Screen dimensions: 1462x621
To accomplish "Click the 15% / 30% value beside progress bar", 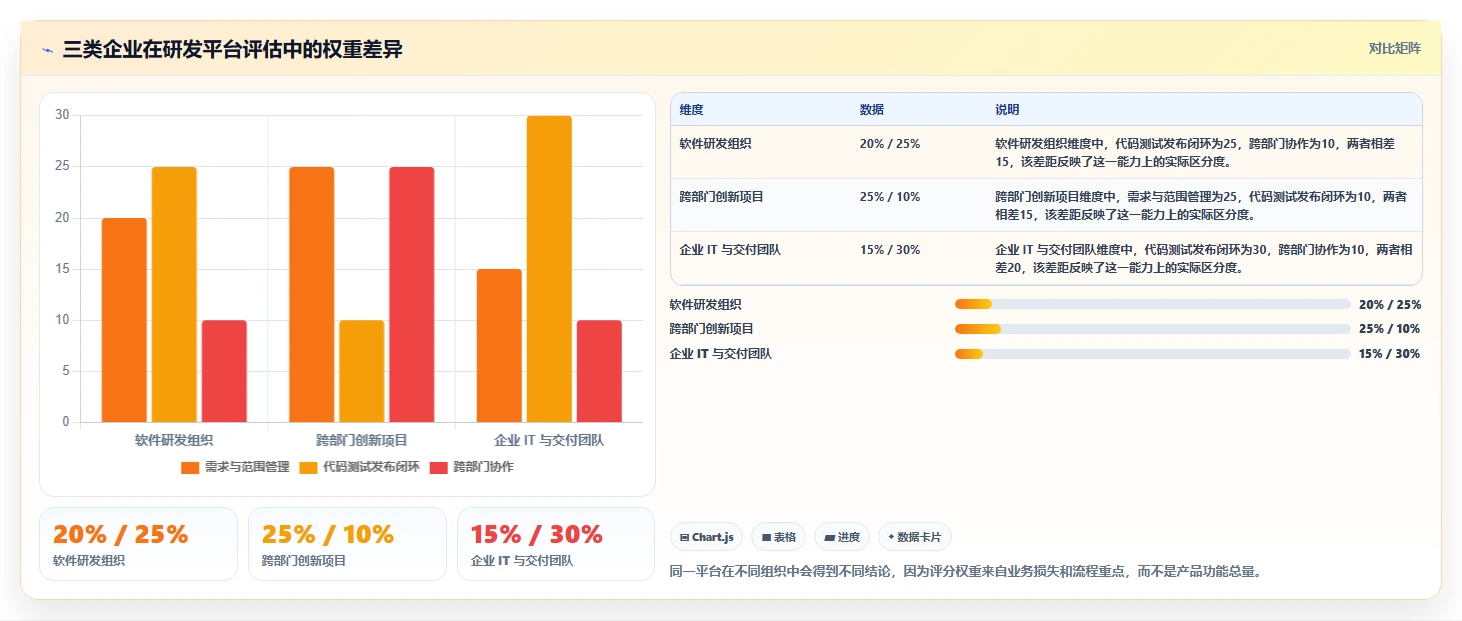I will tap(1390, 354).
